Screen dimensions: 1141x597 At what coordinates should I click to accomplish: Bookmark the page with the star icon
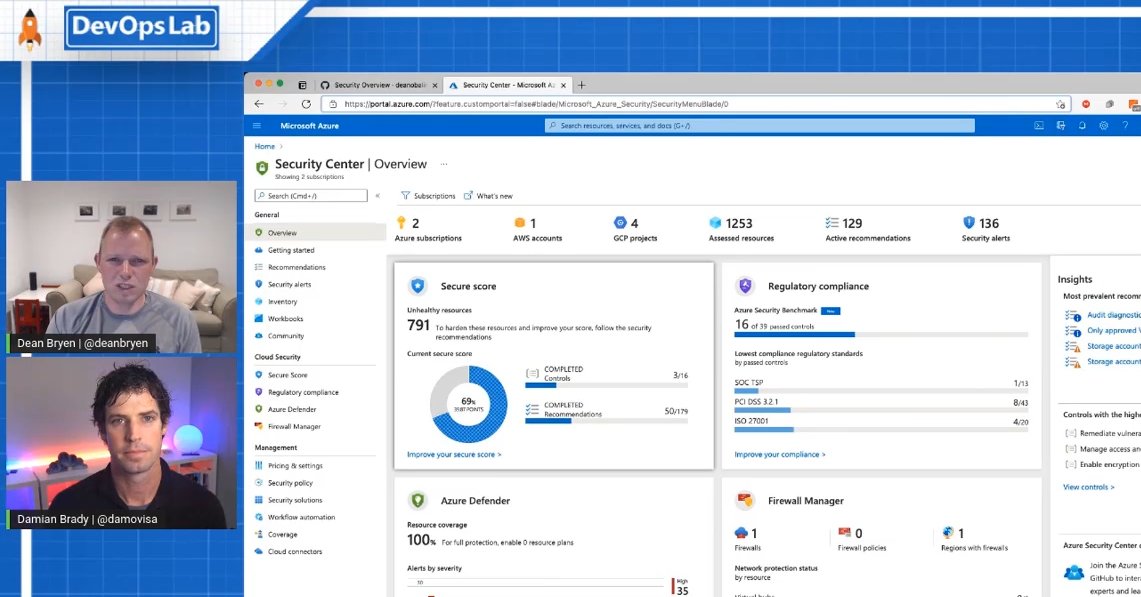(1060, 104)
